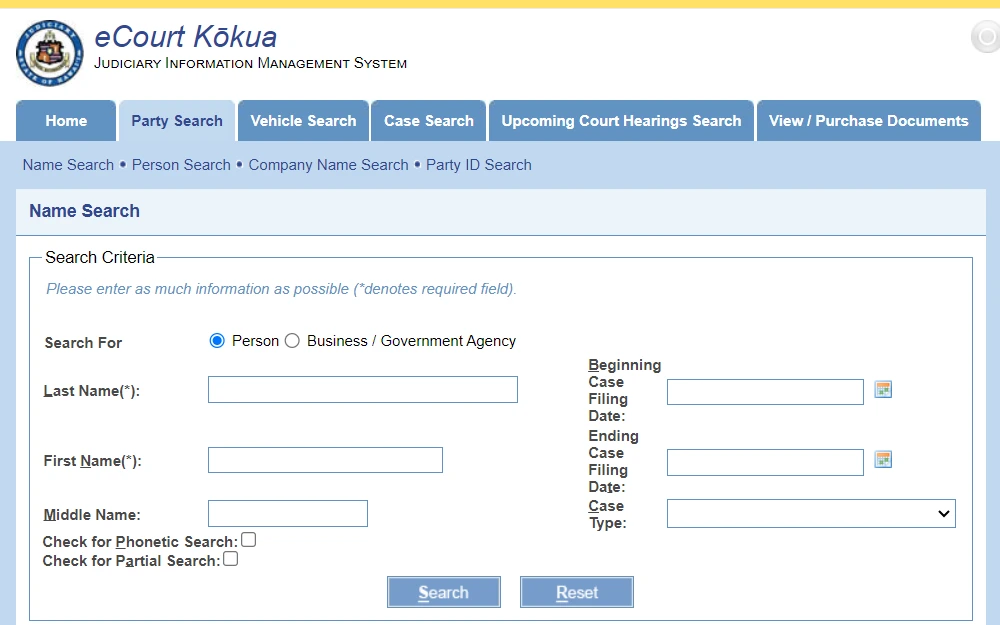The image size is (1000, 625).
Task: Open calendar picker for Ending Case Filing Date
Action: tap(883, 460)
